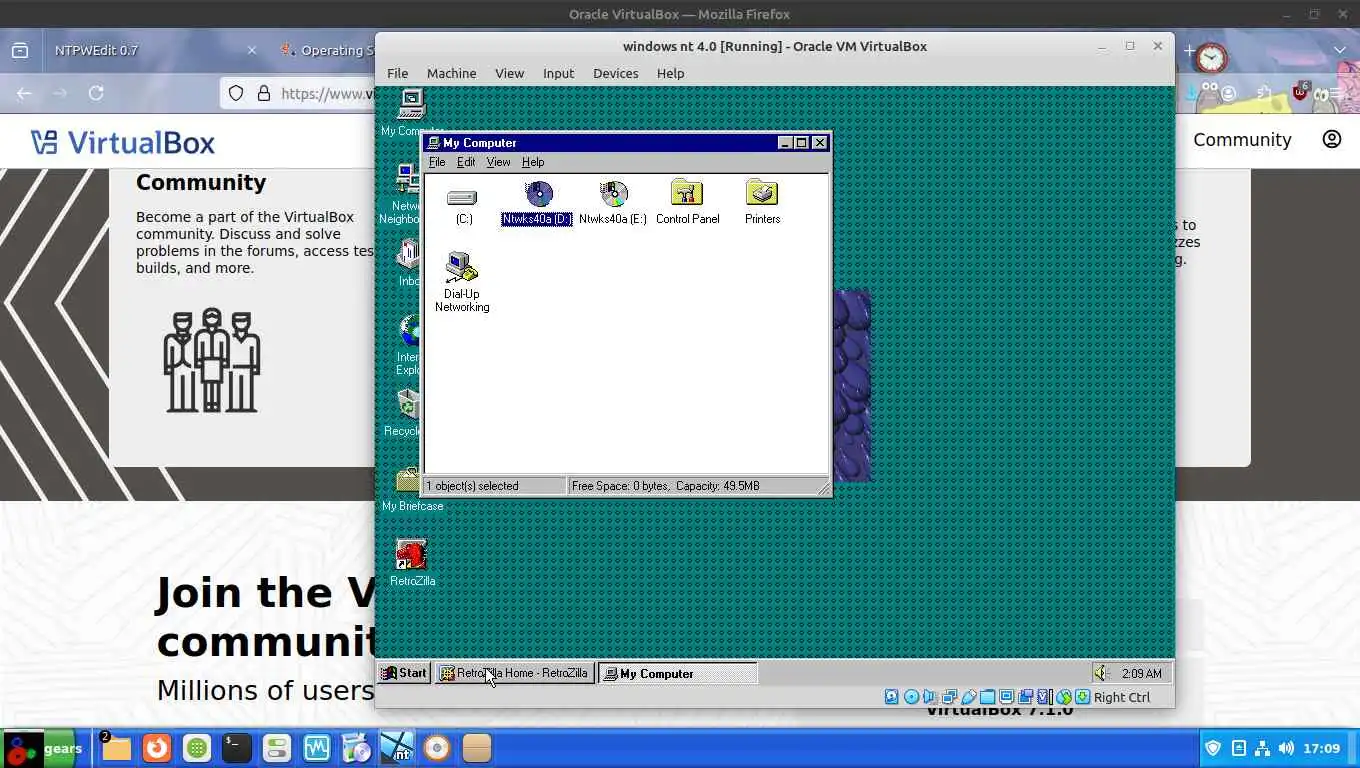The height and width of the screenshot is (768, 1360).
Task: Click the host network tray icon
Action: click(1262, 748)
